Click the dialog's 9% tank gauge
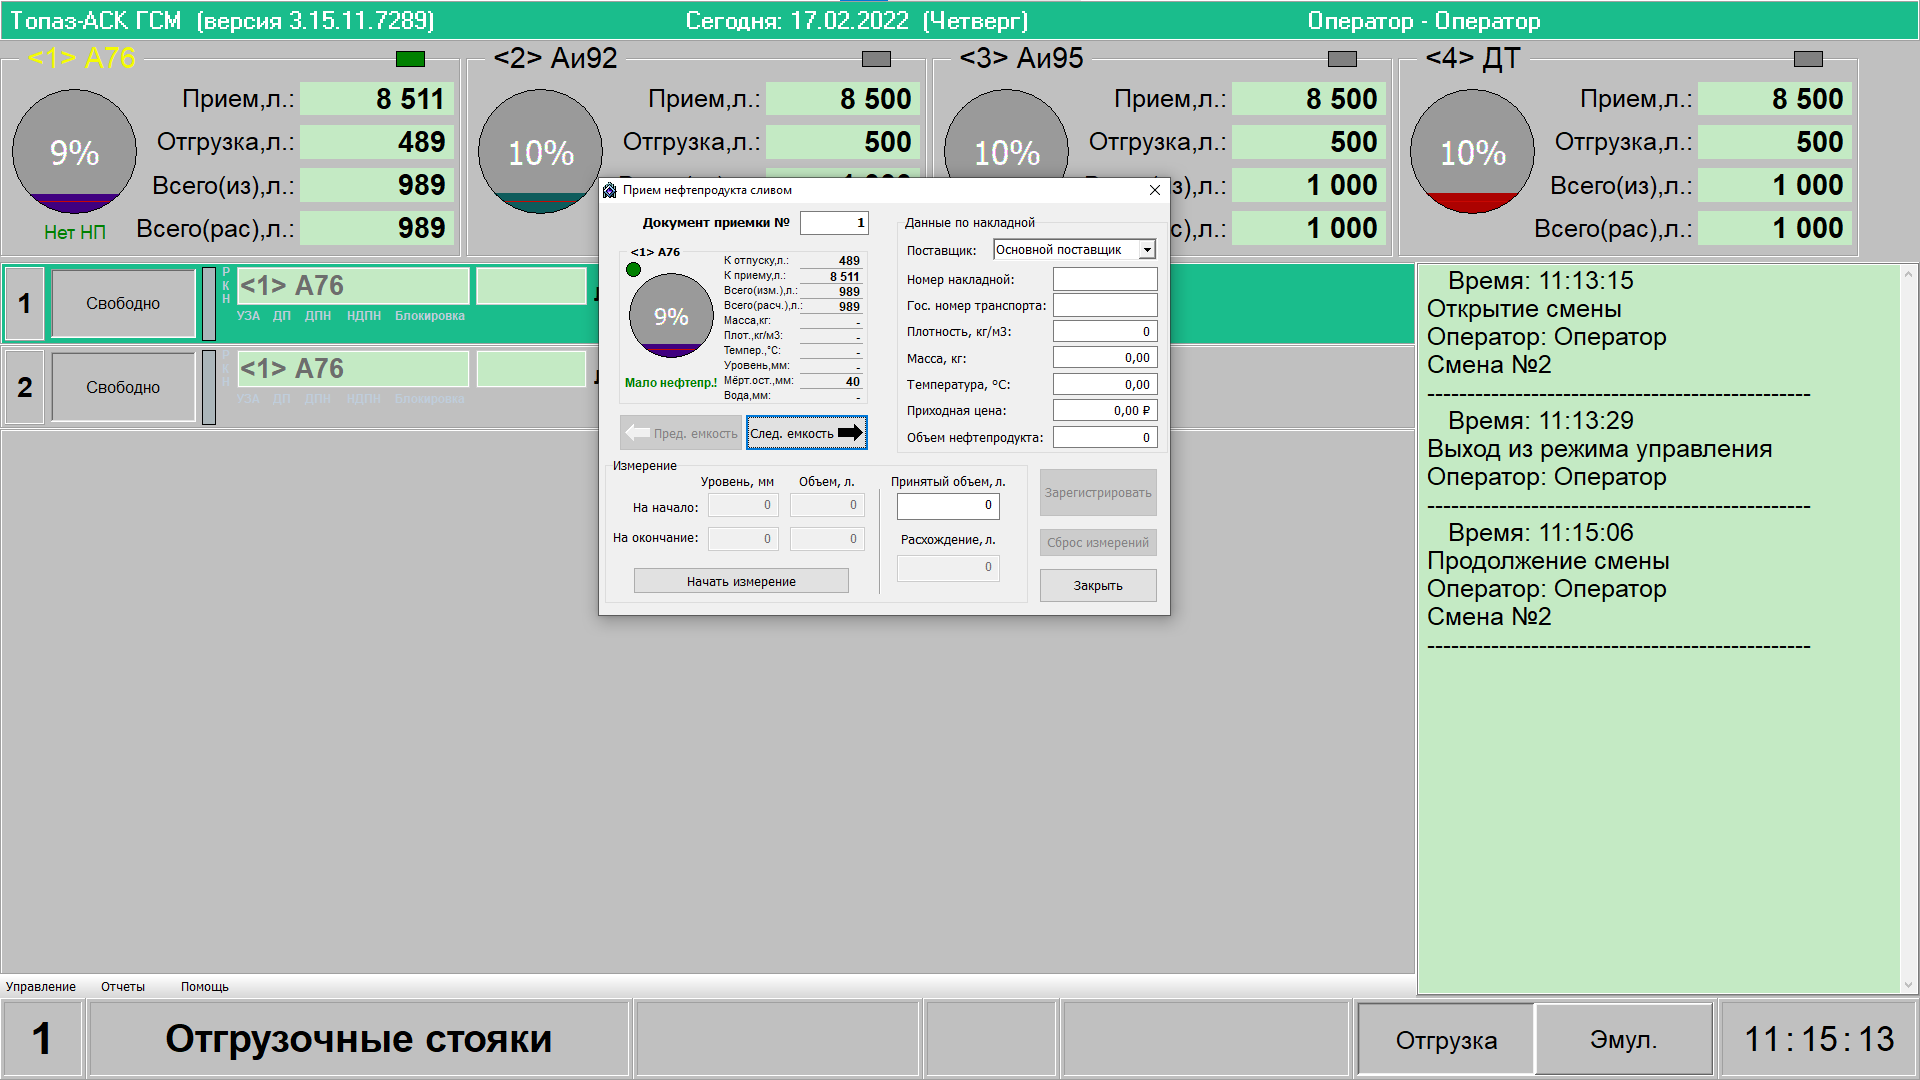Image resolution: width=1920 pixels, height=1080 pixels. click(x=671, y=316)
